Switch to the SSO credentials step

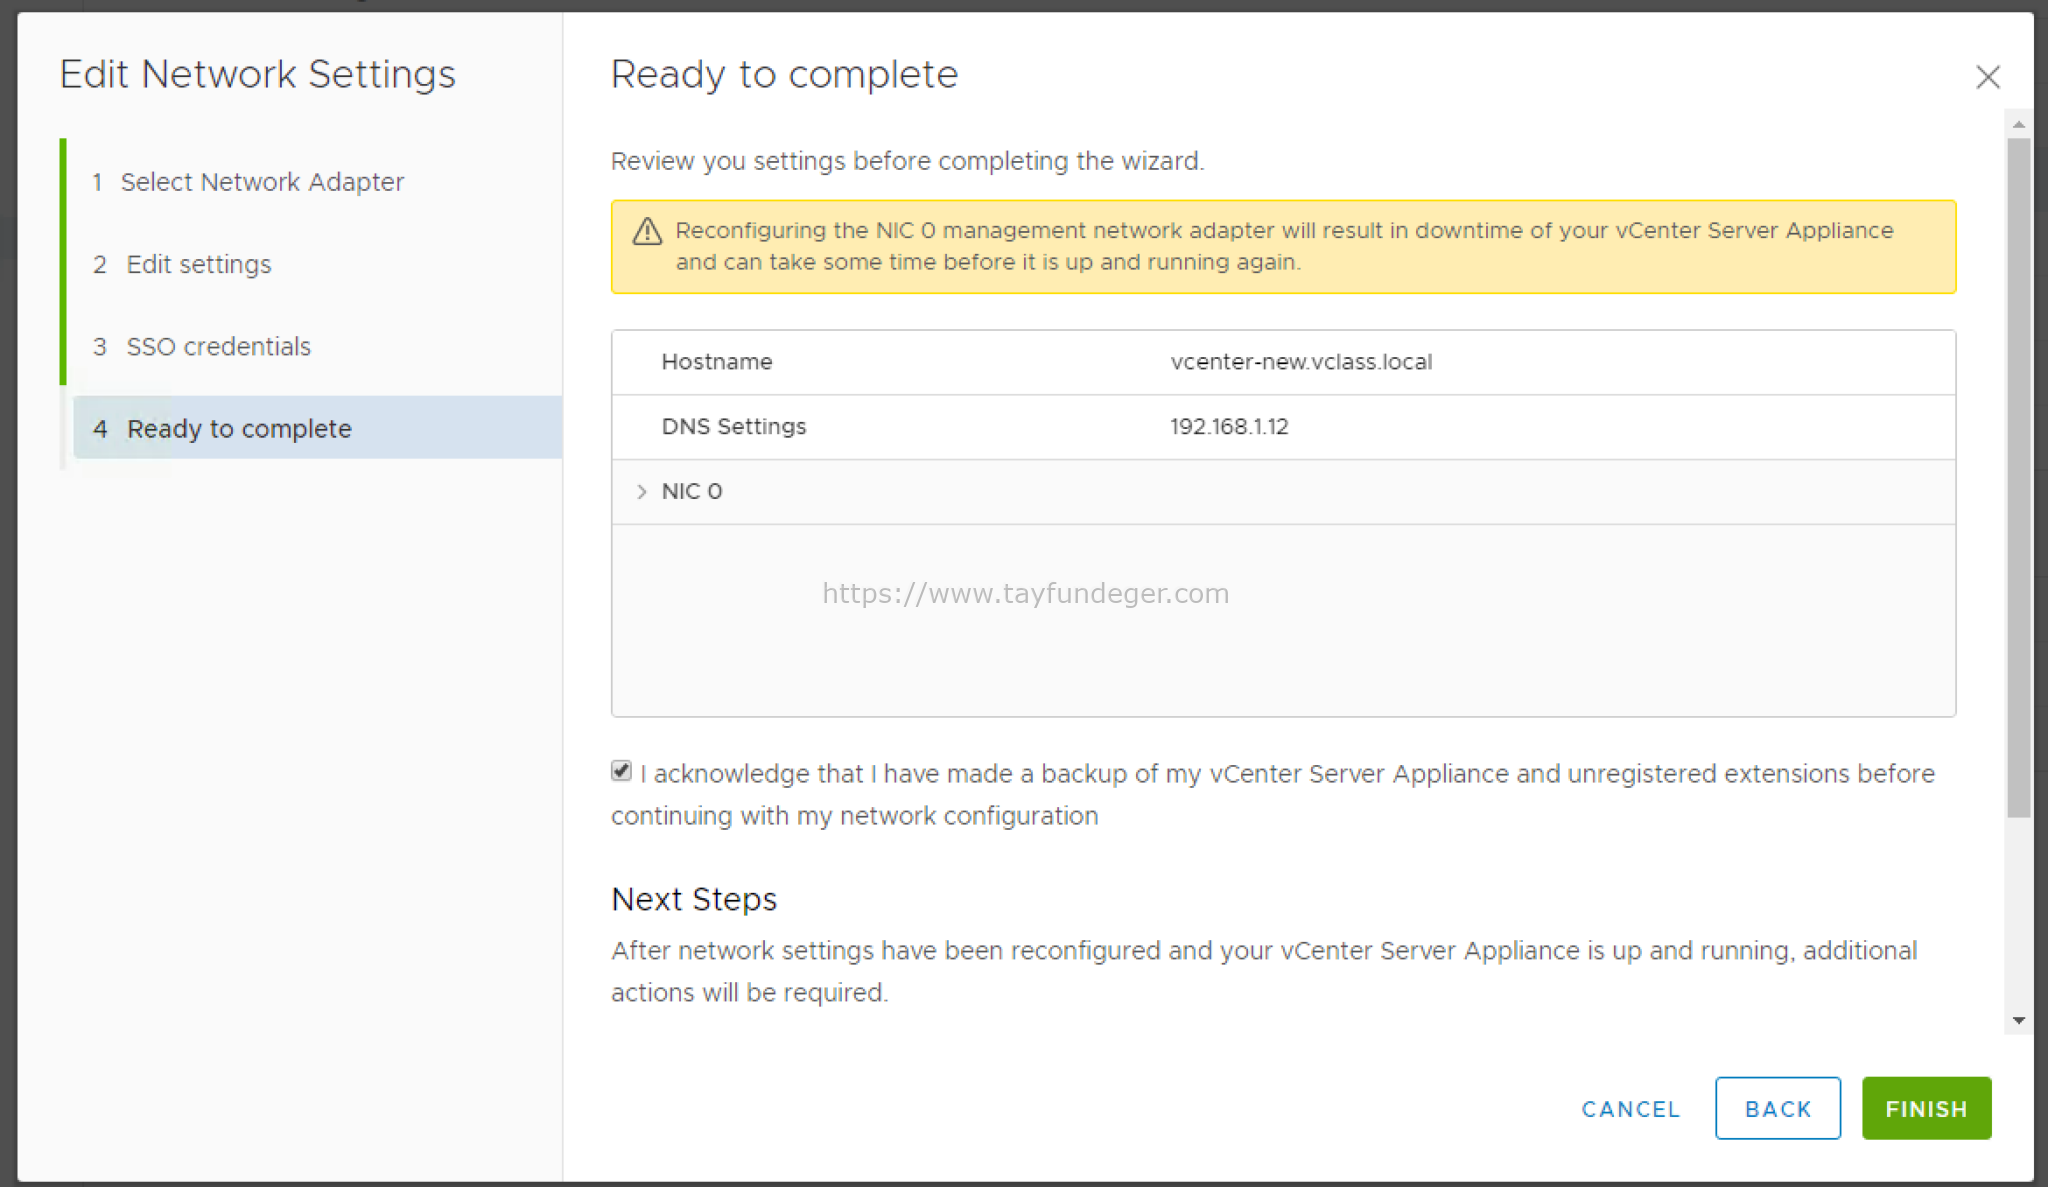[x=218, y=346]
